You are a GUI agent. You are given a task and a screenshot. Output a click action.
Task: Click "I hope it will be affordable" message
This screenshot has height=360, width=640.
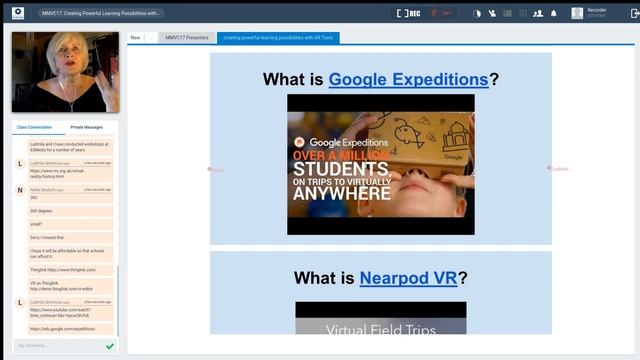click(x=70, y=253)
